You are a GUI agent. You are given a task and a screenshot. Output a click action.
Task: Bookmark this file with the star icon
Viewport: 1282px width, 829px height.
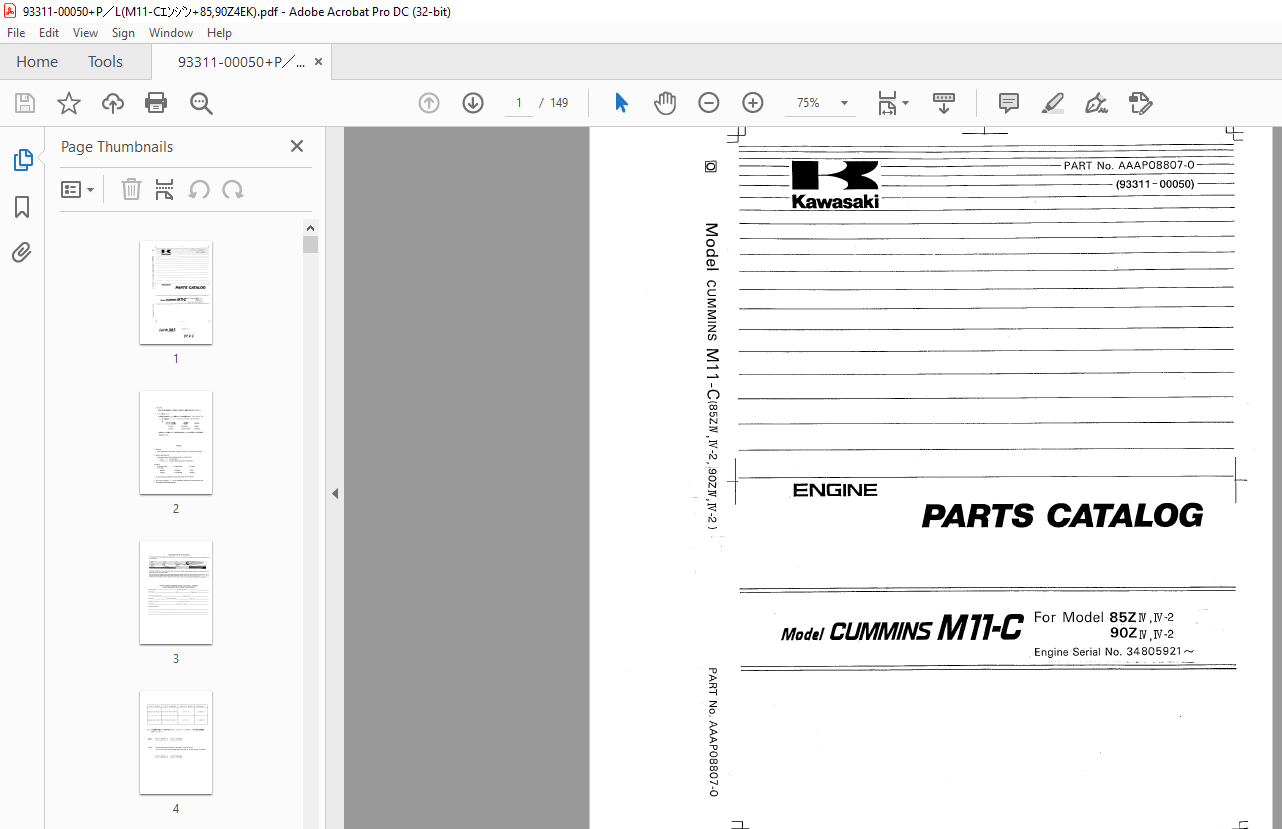pos(68,103)
